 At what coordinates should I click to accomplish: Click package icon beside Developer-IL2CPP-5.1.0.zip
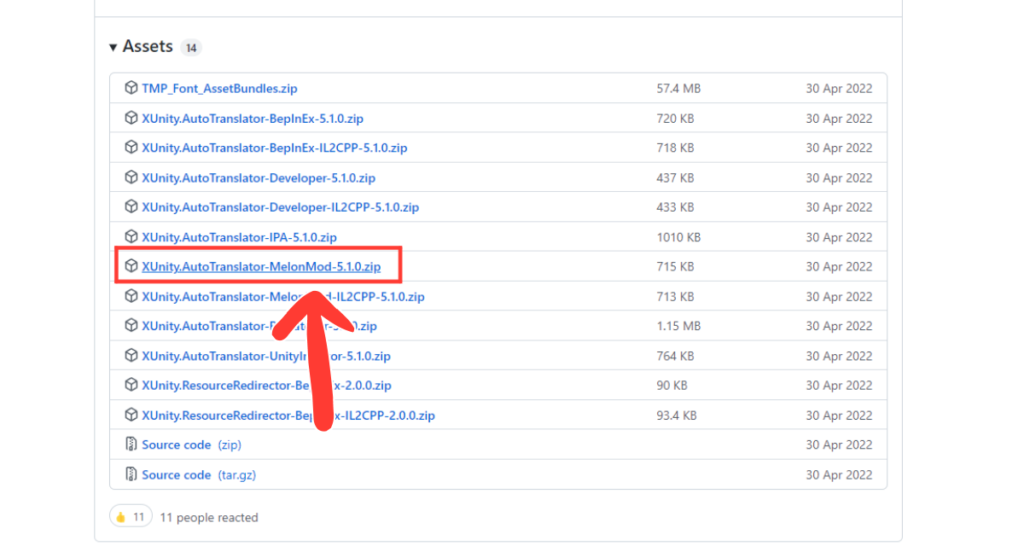point(131,206)
